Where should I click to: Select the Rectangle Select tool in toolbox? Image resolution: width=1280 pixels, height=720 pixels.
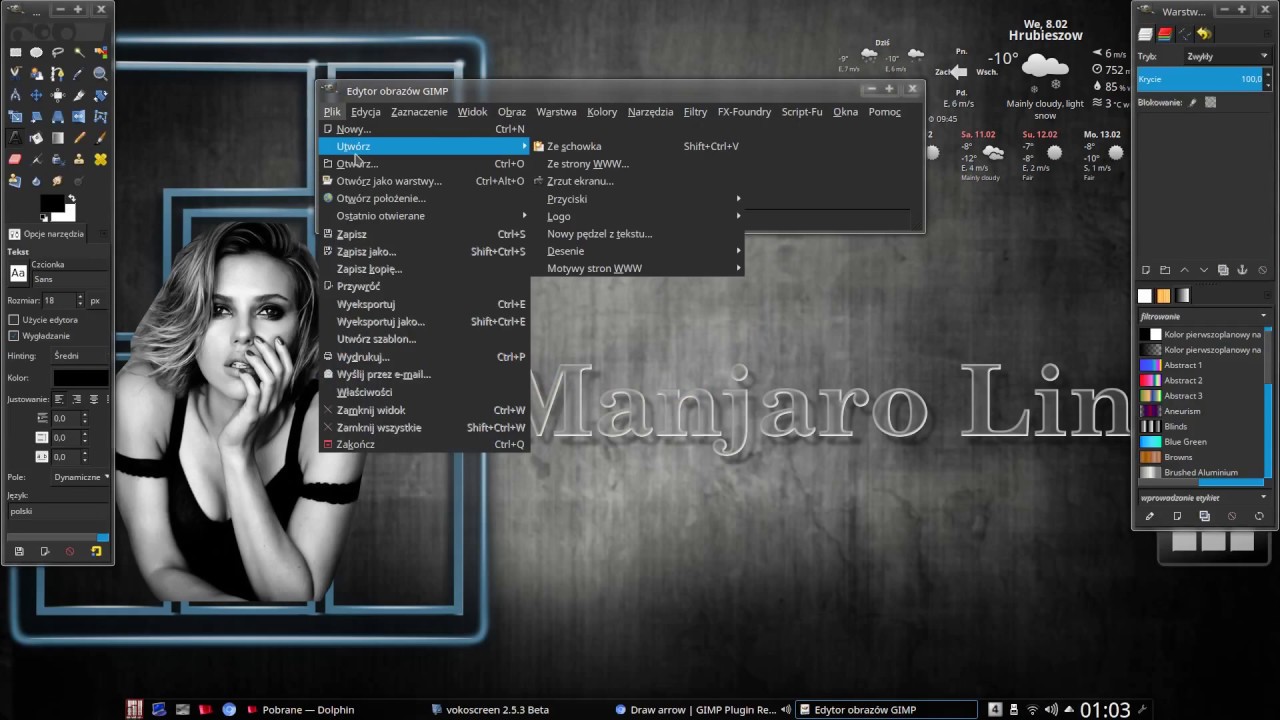[x=15, y=52]
